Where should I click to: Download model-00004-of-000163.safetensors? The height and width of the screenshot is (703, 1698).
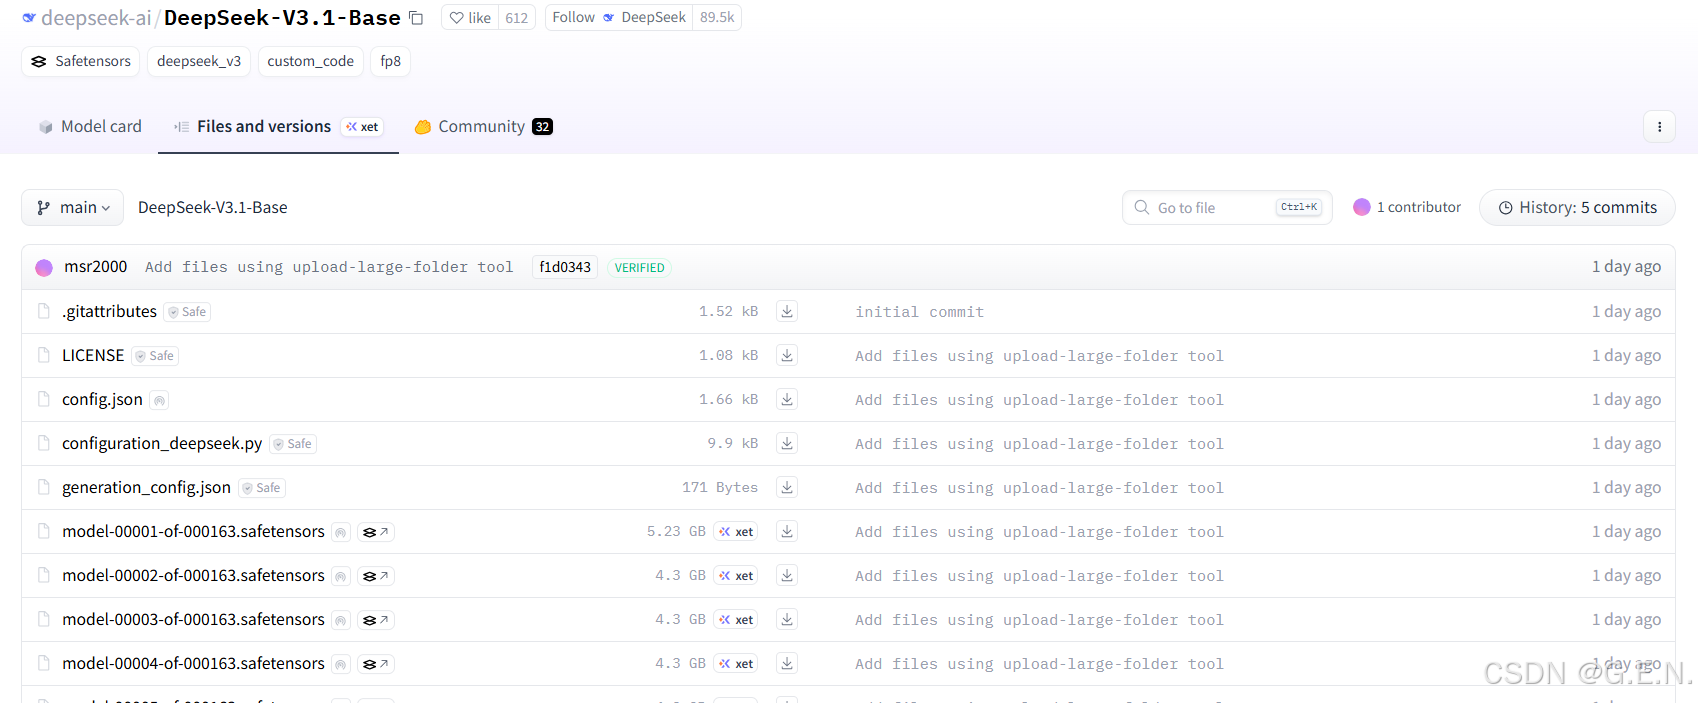pos(787,664)
